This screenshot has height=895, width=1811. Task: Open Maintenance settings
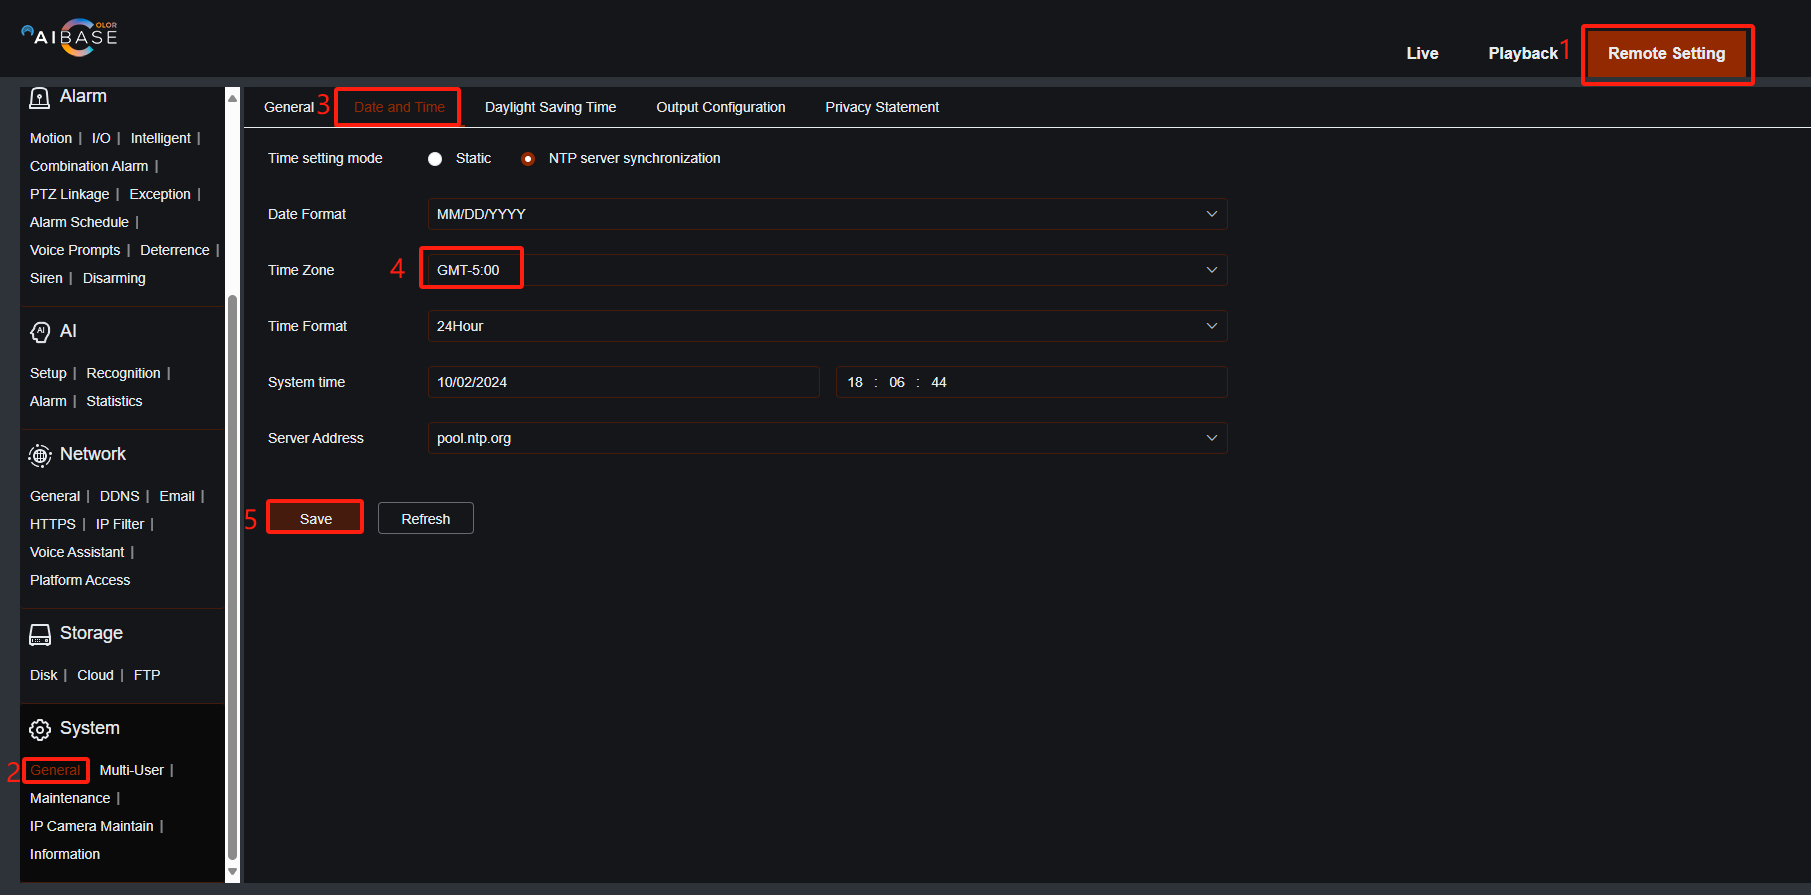(70, 798)
